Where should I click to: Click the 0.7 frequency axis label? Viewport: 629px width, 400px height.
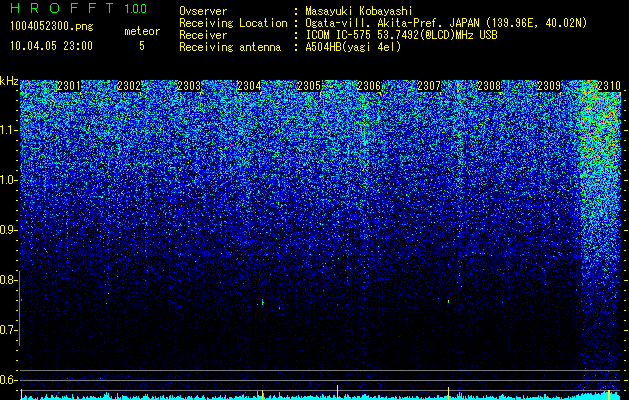tap(8, 330)
